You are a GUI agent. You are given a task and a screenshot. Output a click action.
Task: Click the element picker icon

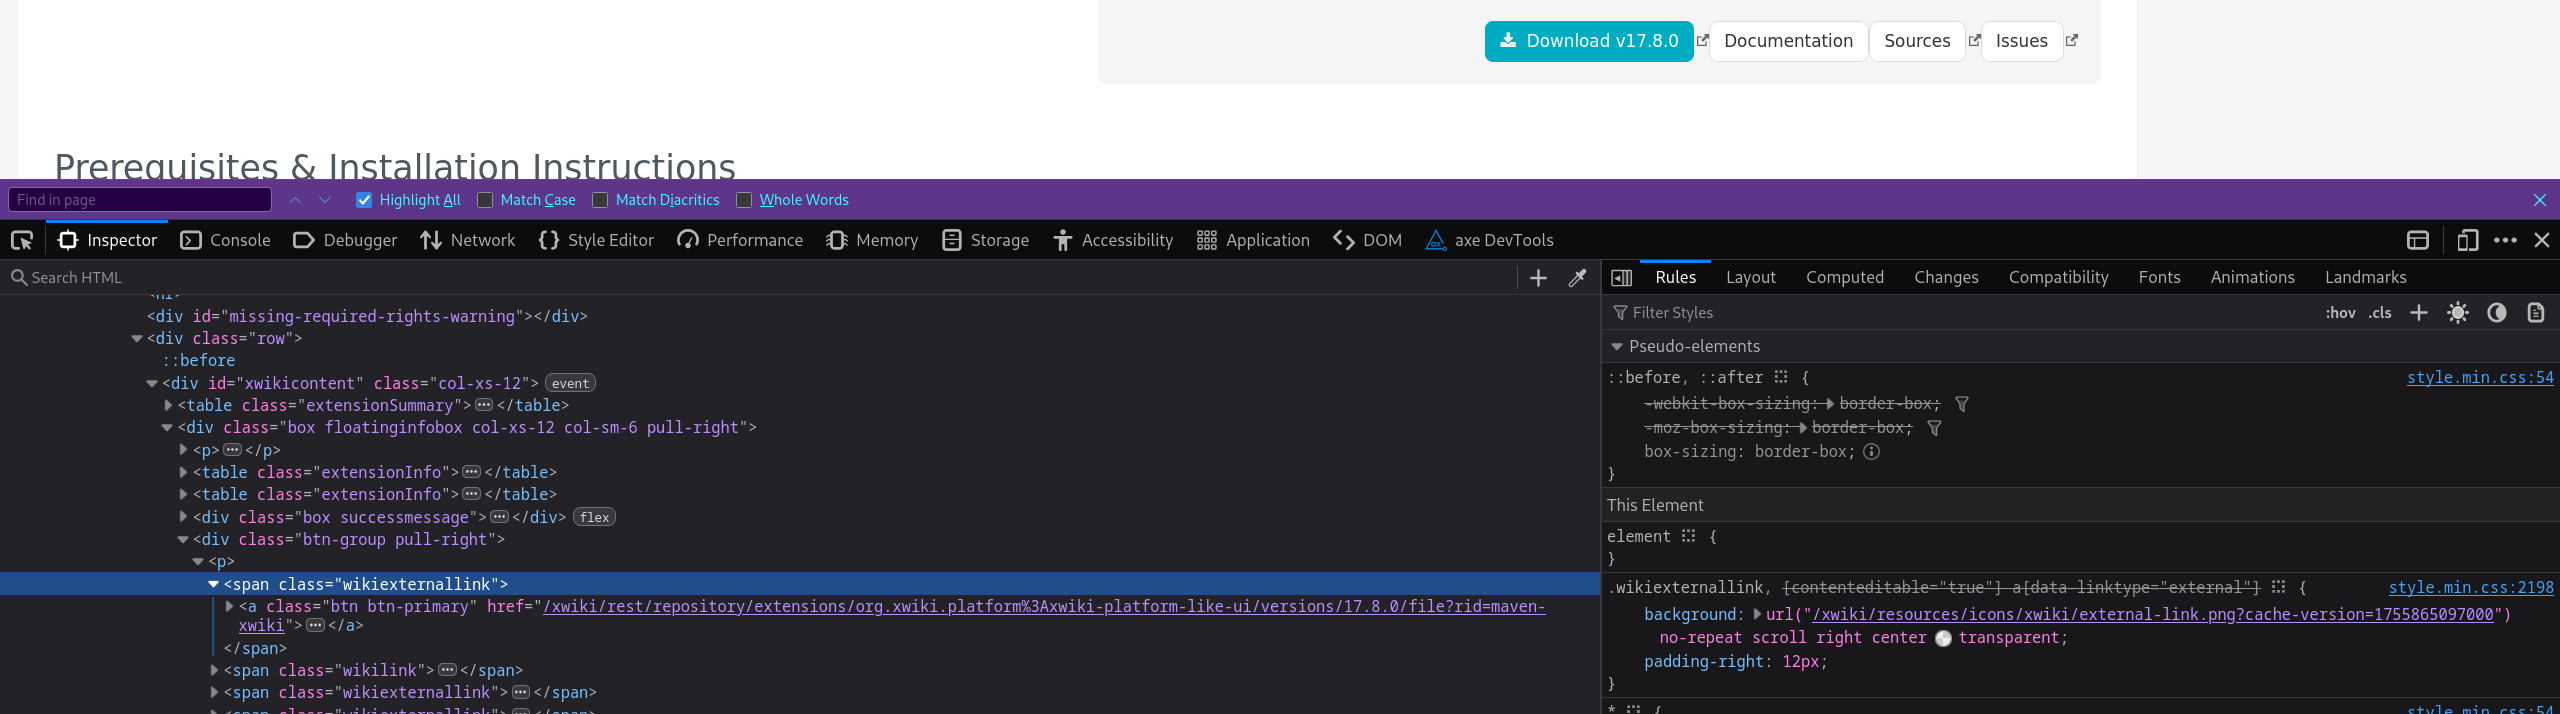22,240
